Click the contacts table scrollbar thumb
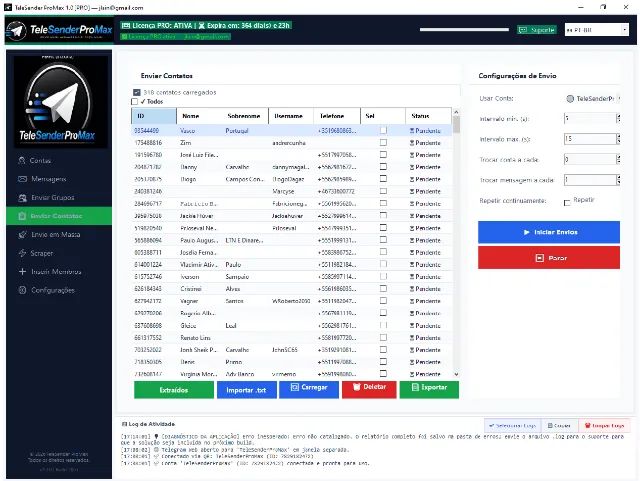Screen dimensions: 640x481 [456, 125]
